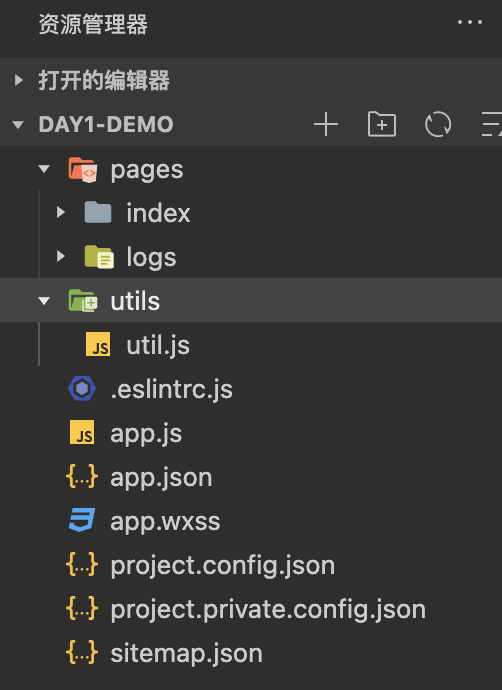Screen dimensions: 502x690
Task: Click the ESLint icon beside .eslintrc.js
Action: (x=82, y=389)
